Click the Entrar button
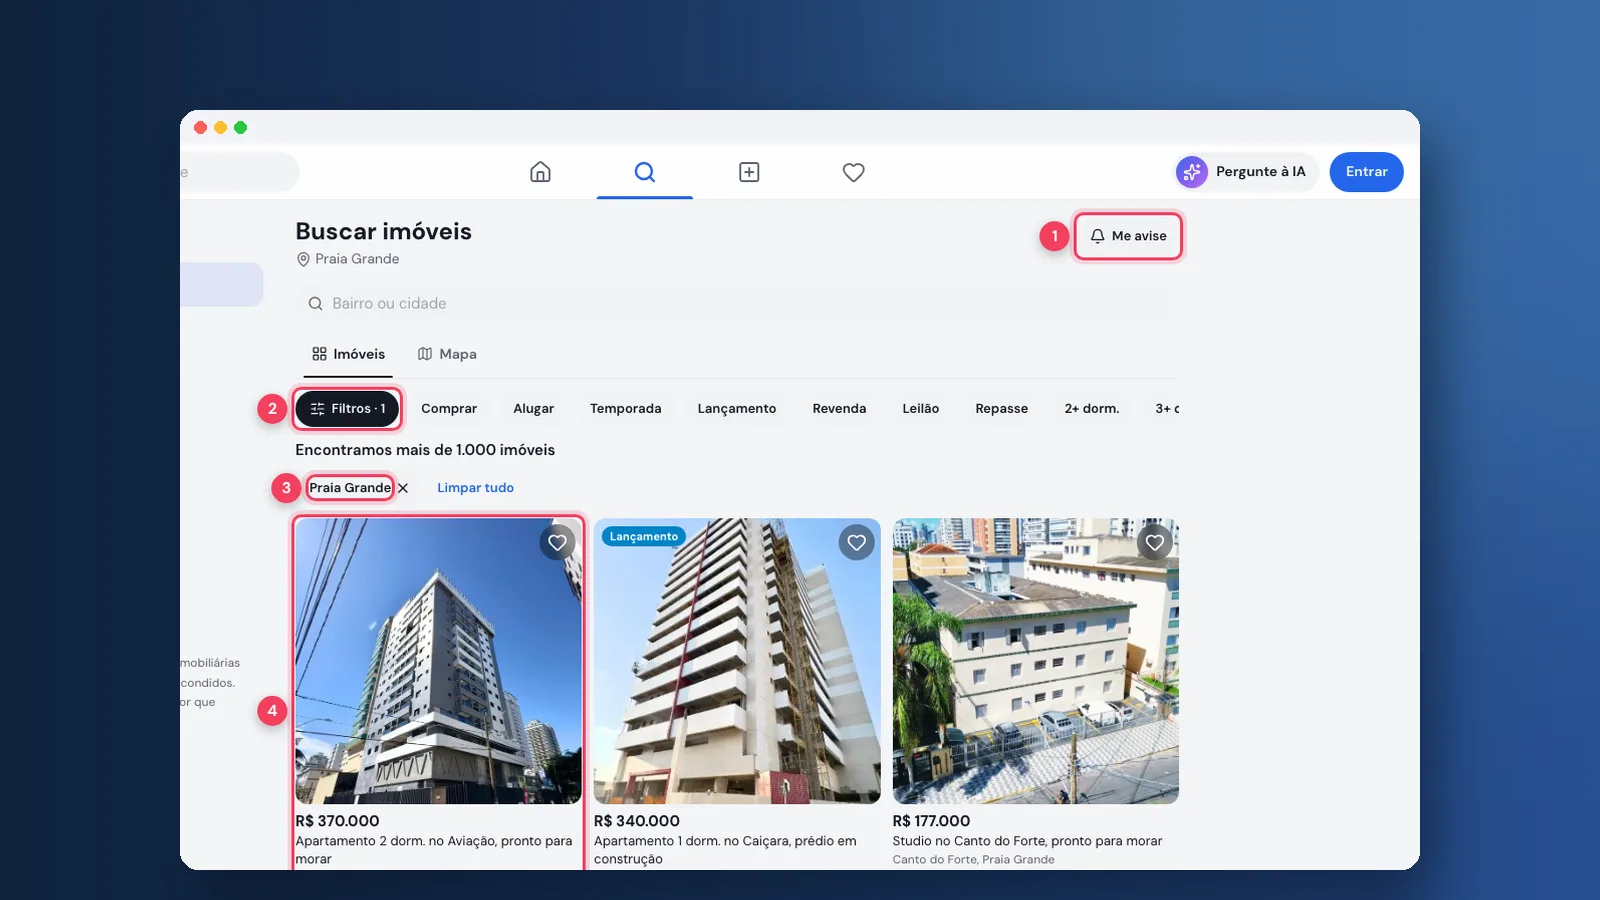 tap(1366, 172)
